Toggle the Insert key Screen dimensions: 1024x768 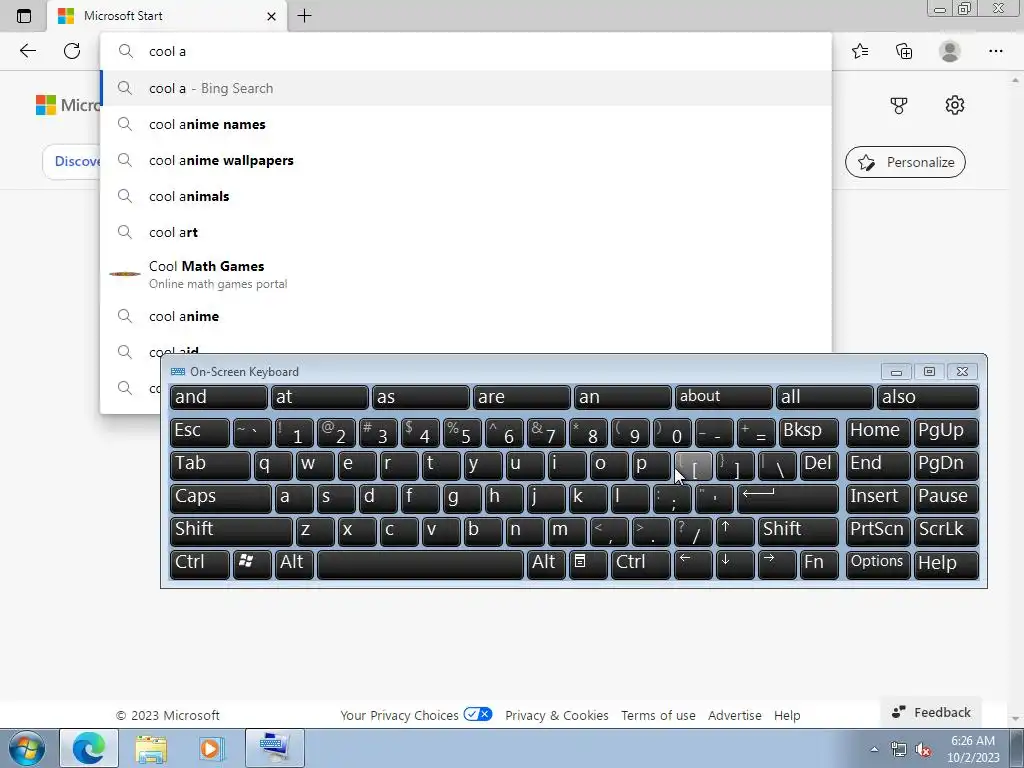878,497
